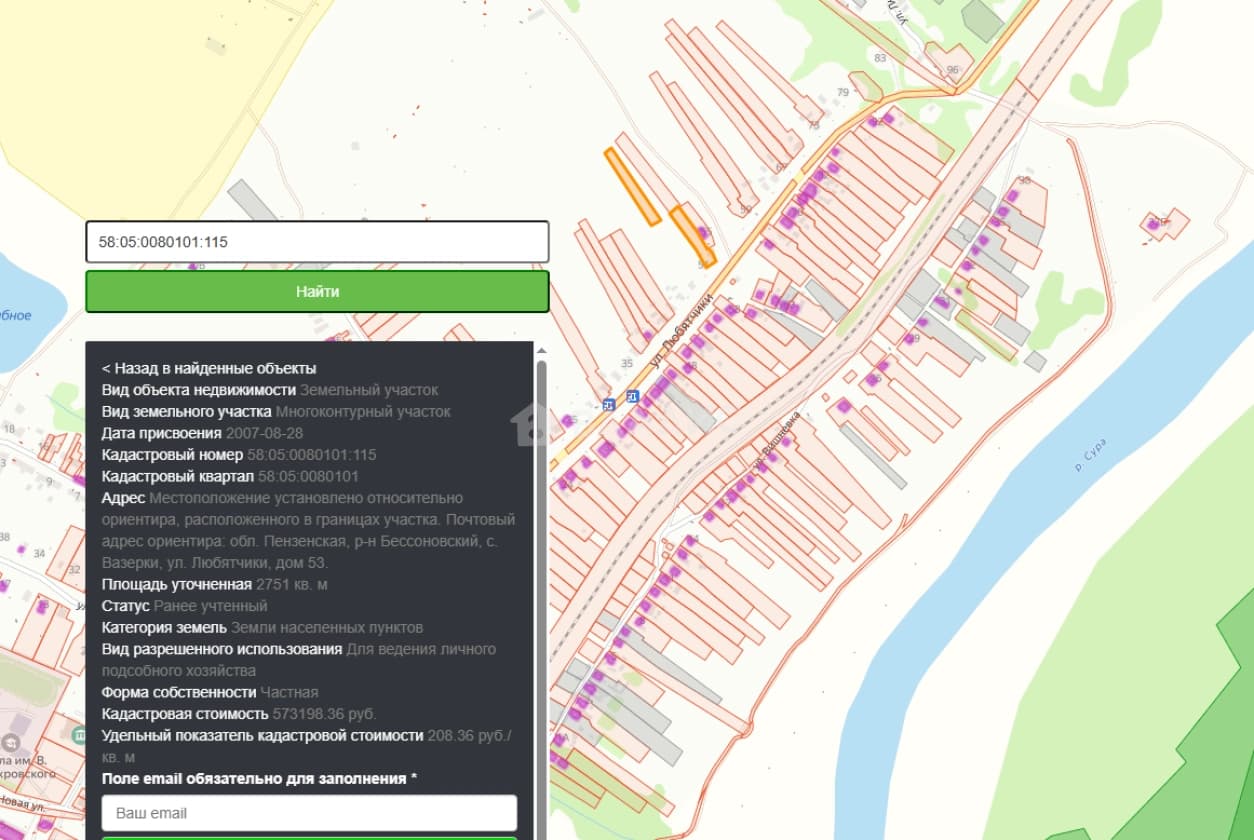1254x840 pixels.
Task: Click the Многоконтурный участок value
Action: pos(363,411)
